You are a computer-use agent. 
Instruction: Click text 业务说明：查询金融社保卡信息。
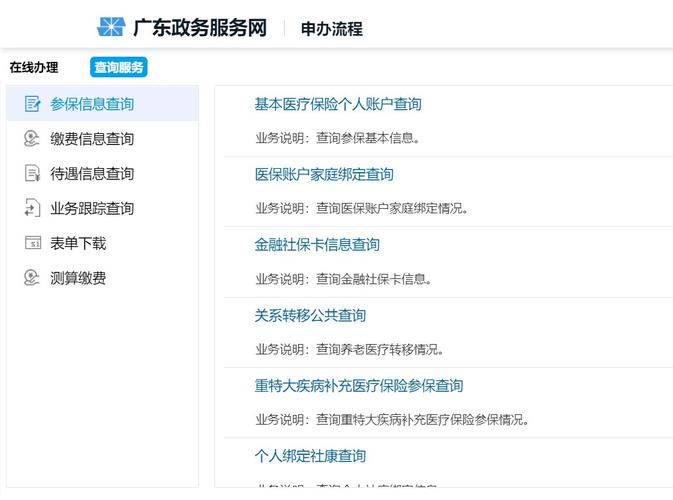click(x=343, y=279)
